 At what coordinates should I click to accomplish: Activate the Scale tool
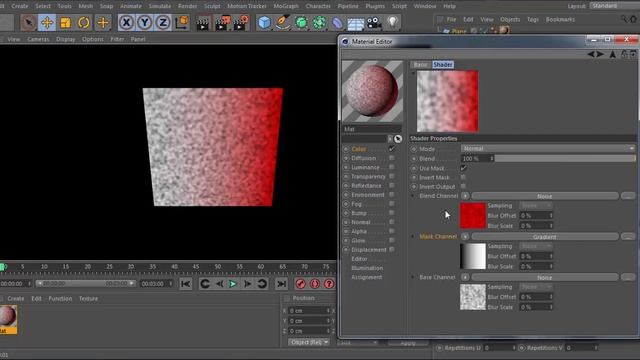pos(65,22)
